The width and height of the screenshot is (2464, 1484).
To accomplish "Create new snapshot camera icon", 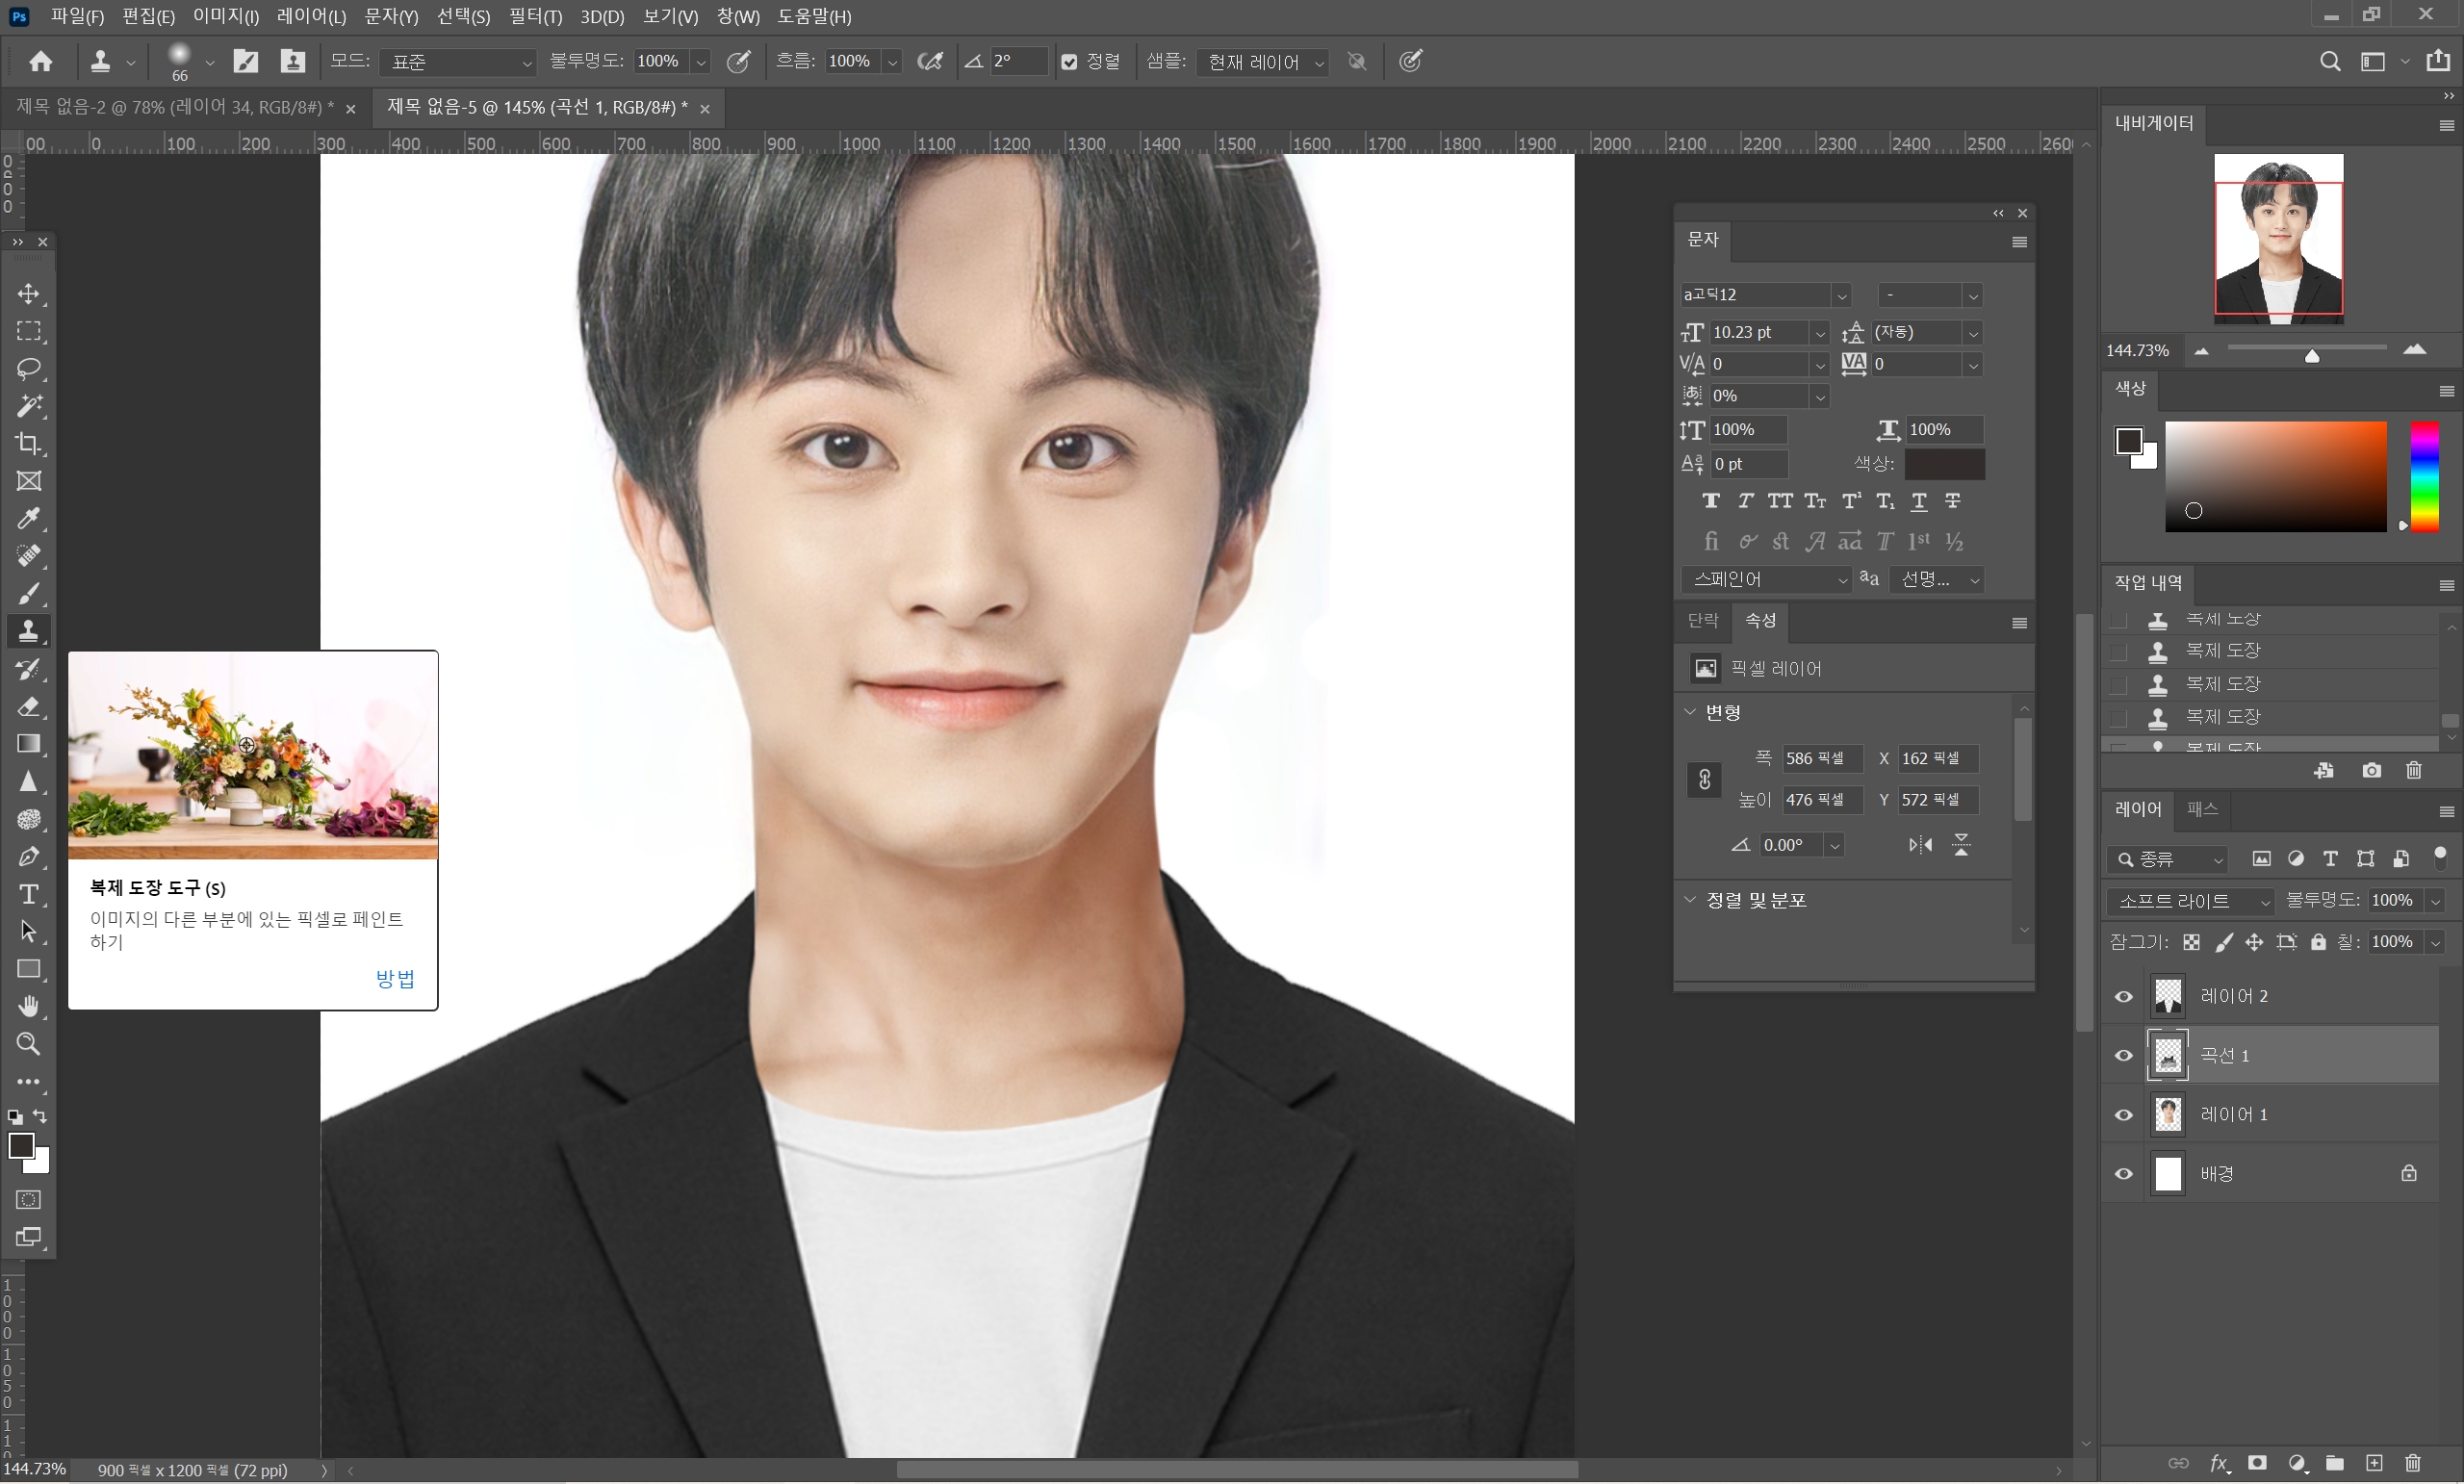I will click(x=2371, y=771).
